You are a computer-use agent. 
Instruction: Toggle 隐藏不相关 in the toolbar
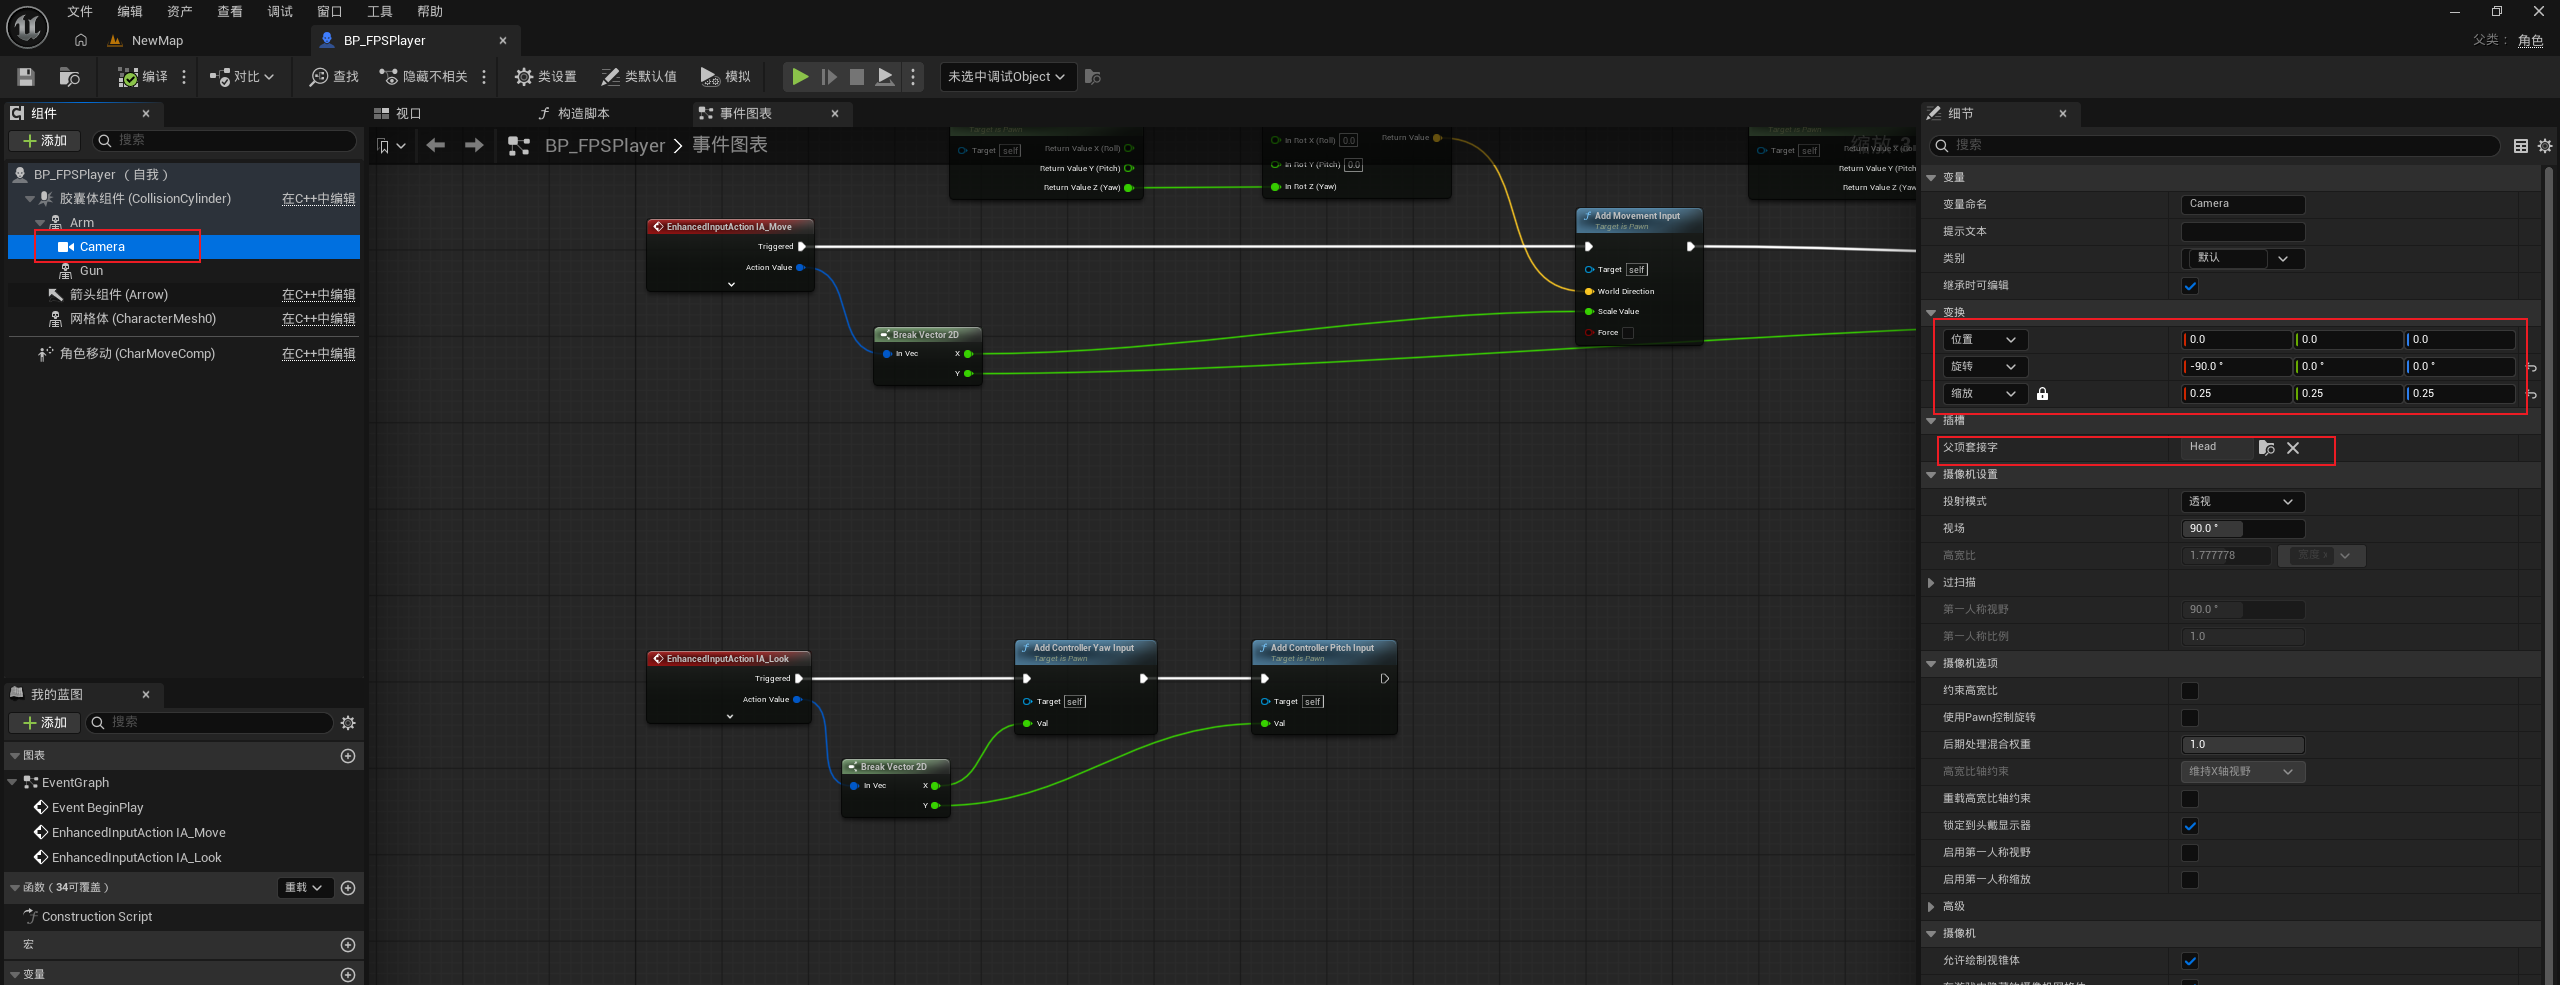point(423,77)
